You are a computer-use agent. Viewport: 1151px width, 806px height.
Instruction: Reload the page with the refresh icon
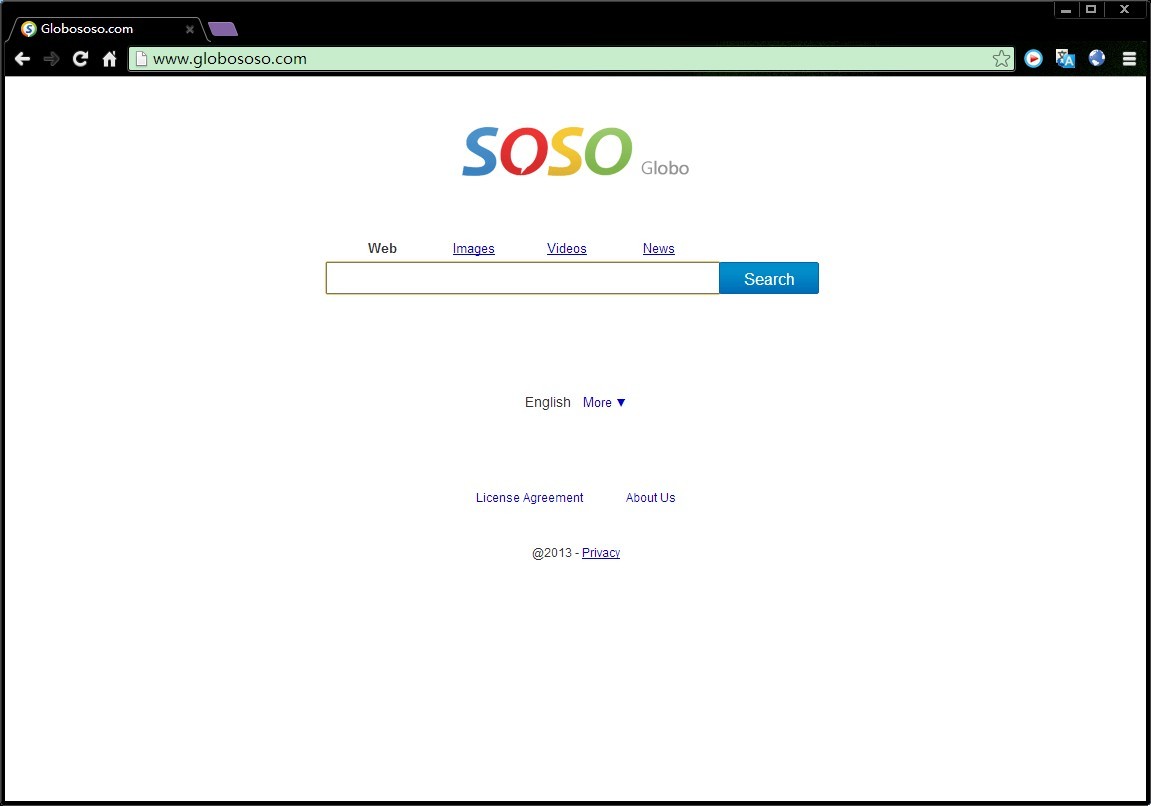point(80,59)
